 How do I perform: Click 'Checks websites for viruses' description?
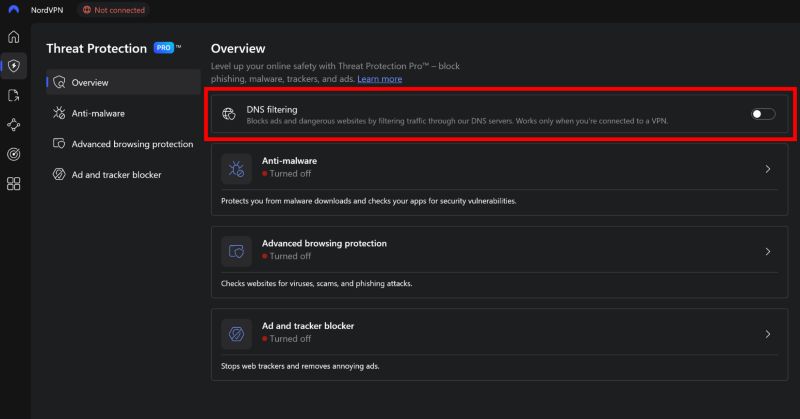(x=317, y=284)
